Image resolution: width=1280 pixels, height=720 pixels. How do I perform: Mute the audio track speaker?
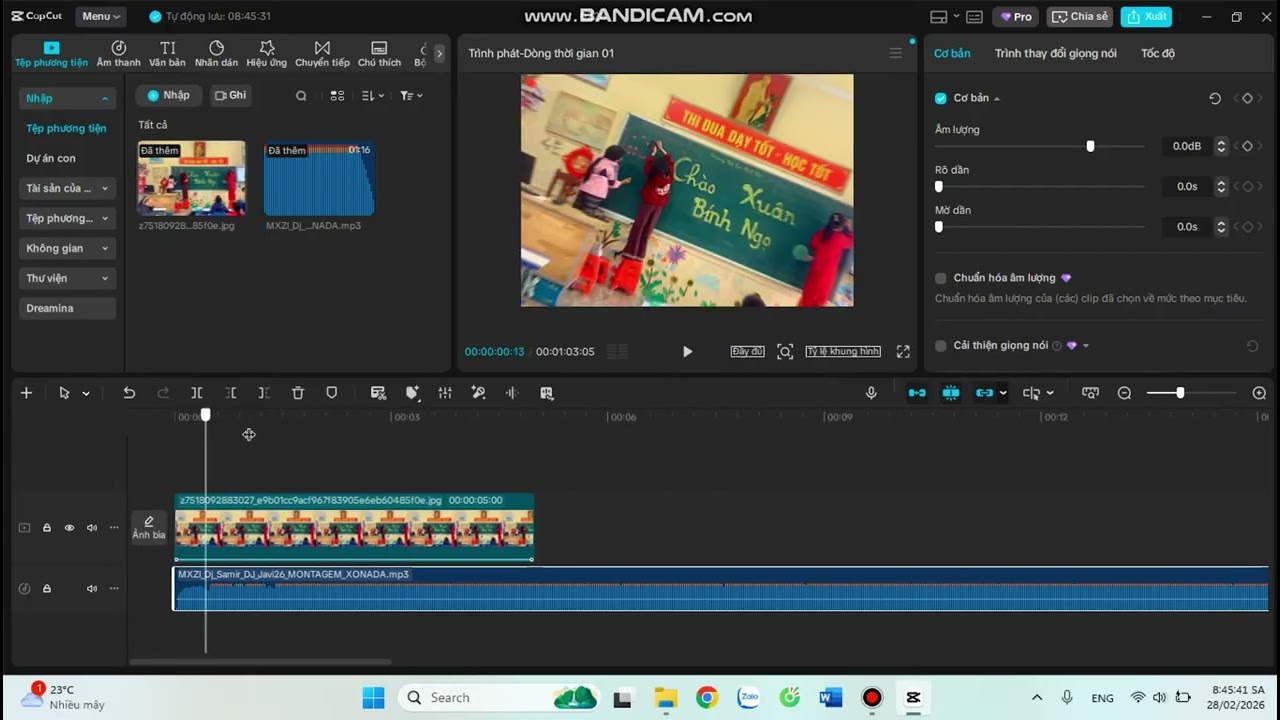pos(92,589)
